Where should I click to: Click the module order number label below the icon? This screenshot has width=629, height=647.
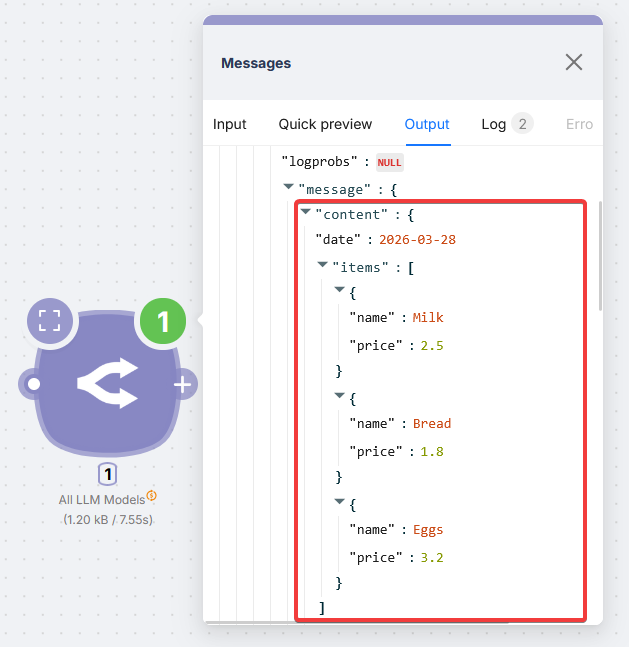pos(108,474)
